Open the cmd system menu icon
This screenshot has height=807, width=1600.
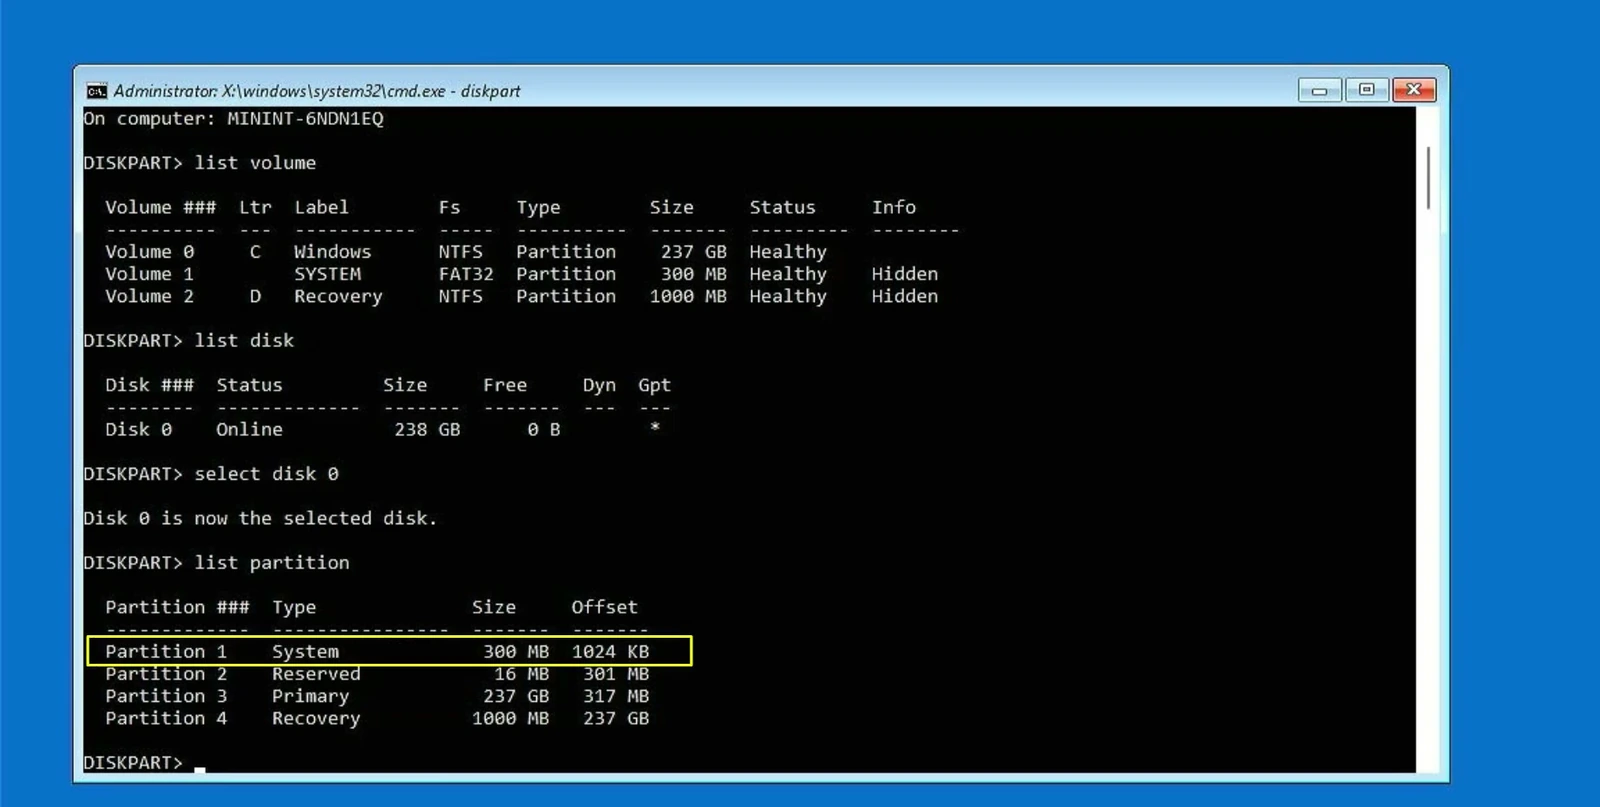coord(96,91)
